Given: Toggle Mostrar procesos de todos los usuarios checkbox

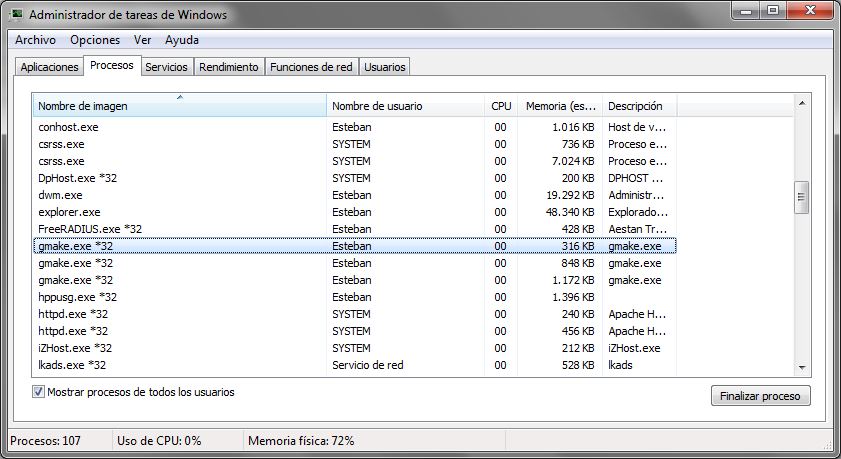Looking at the screenshot, I should click(38, 392).
